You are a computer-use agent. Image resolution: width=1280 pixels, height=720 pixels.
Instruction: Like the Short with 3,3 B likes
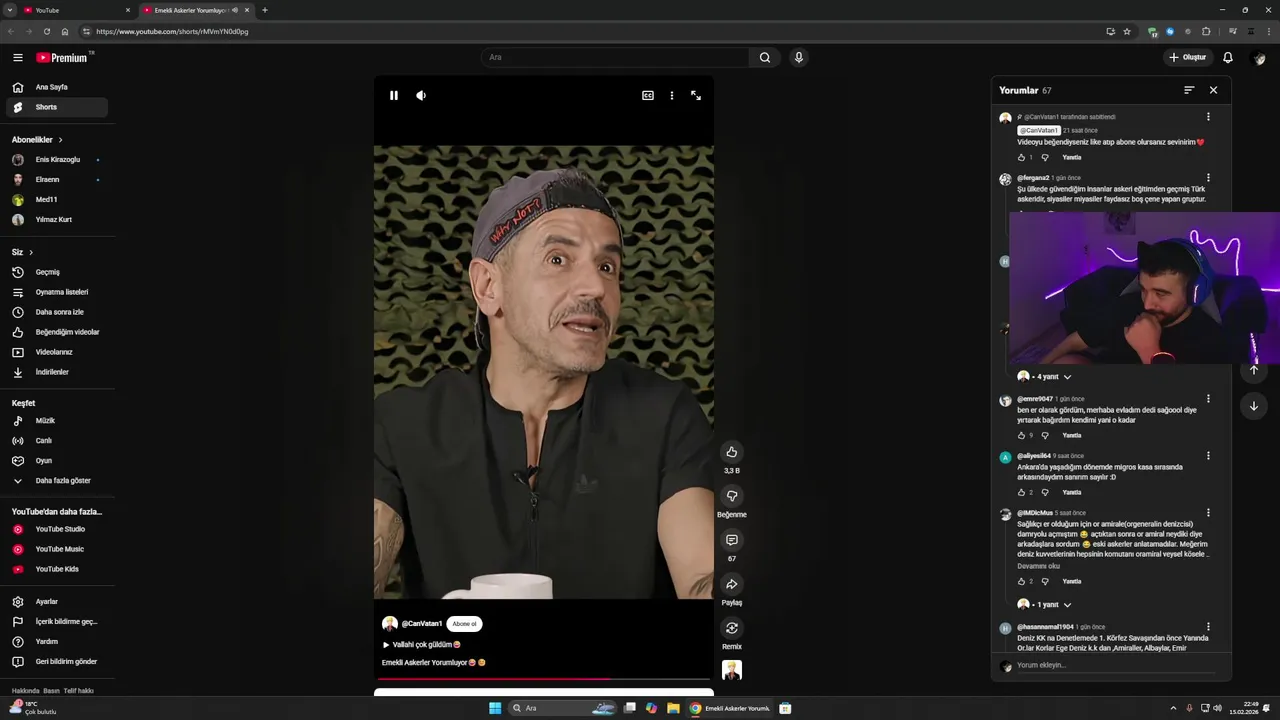tap(732, 452)
